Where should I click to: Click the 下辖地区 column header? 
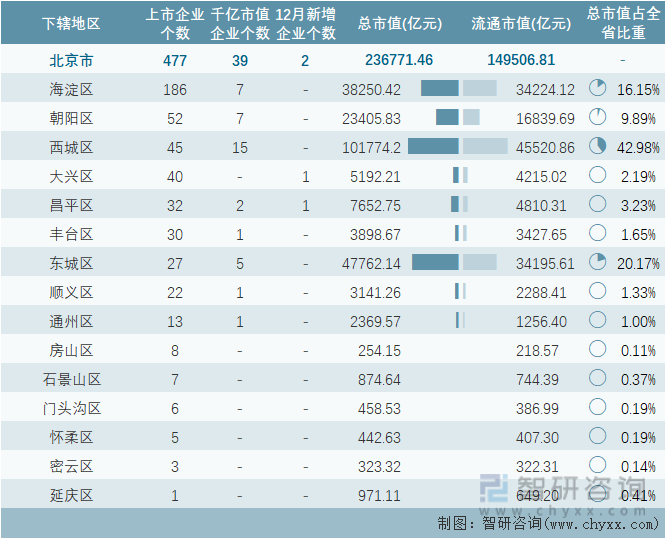pos(71,23)
